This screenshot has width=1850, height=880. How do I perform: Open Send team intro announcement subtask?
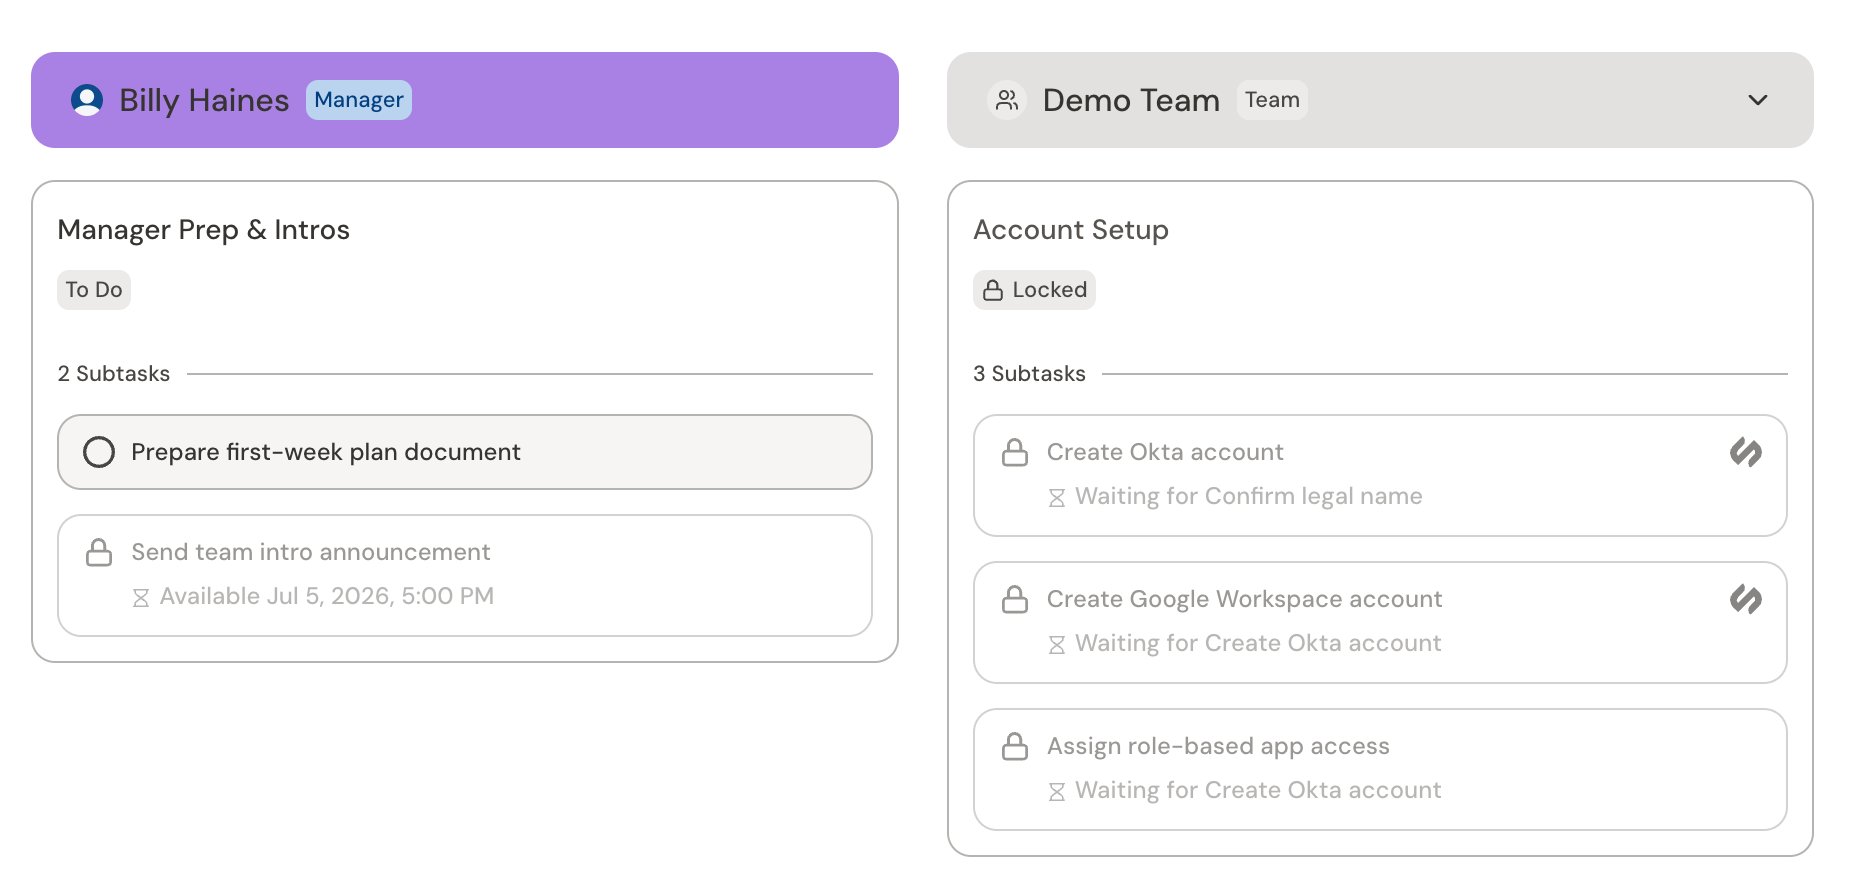tap(465, 575)
